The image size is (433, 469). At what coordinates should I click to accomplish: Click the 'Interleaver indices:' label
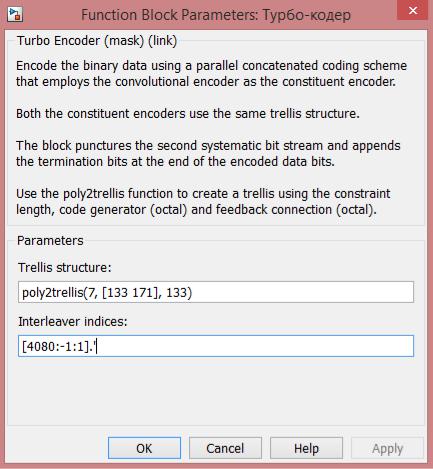tap(73, 321)
